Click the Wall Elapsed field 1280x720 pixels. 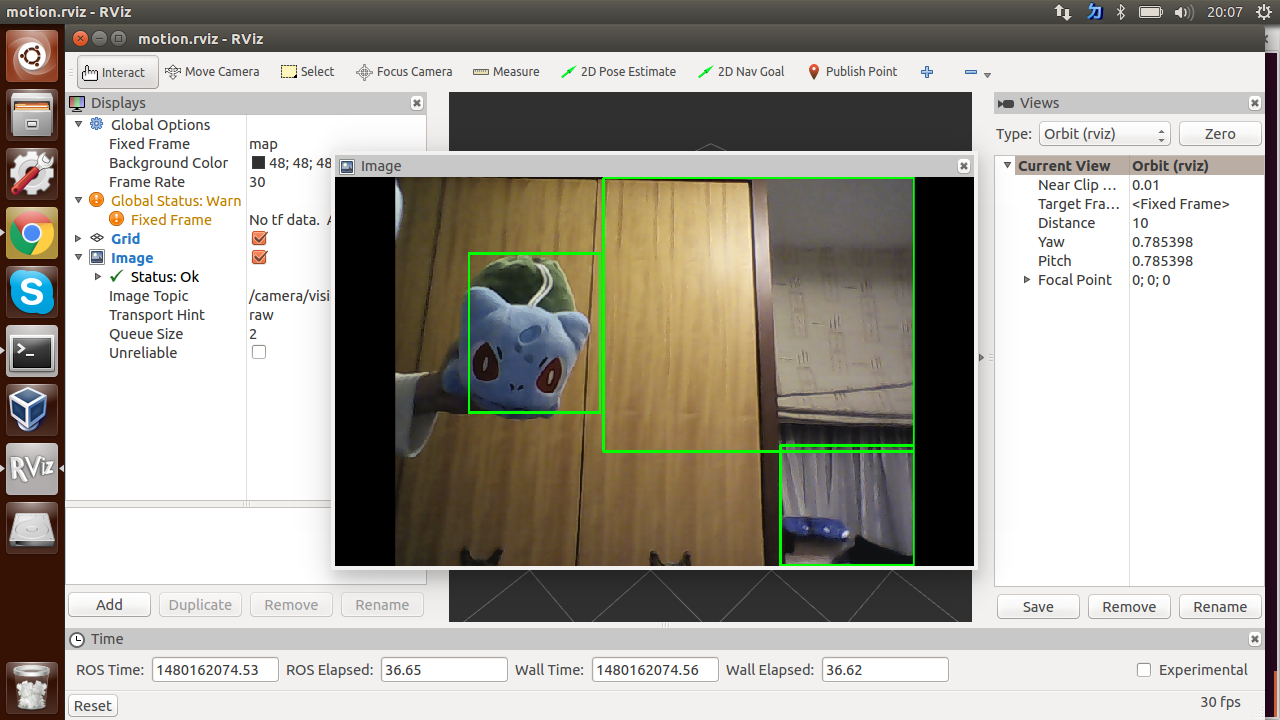[884, 670]
